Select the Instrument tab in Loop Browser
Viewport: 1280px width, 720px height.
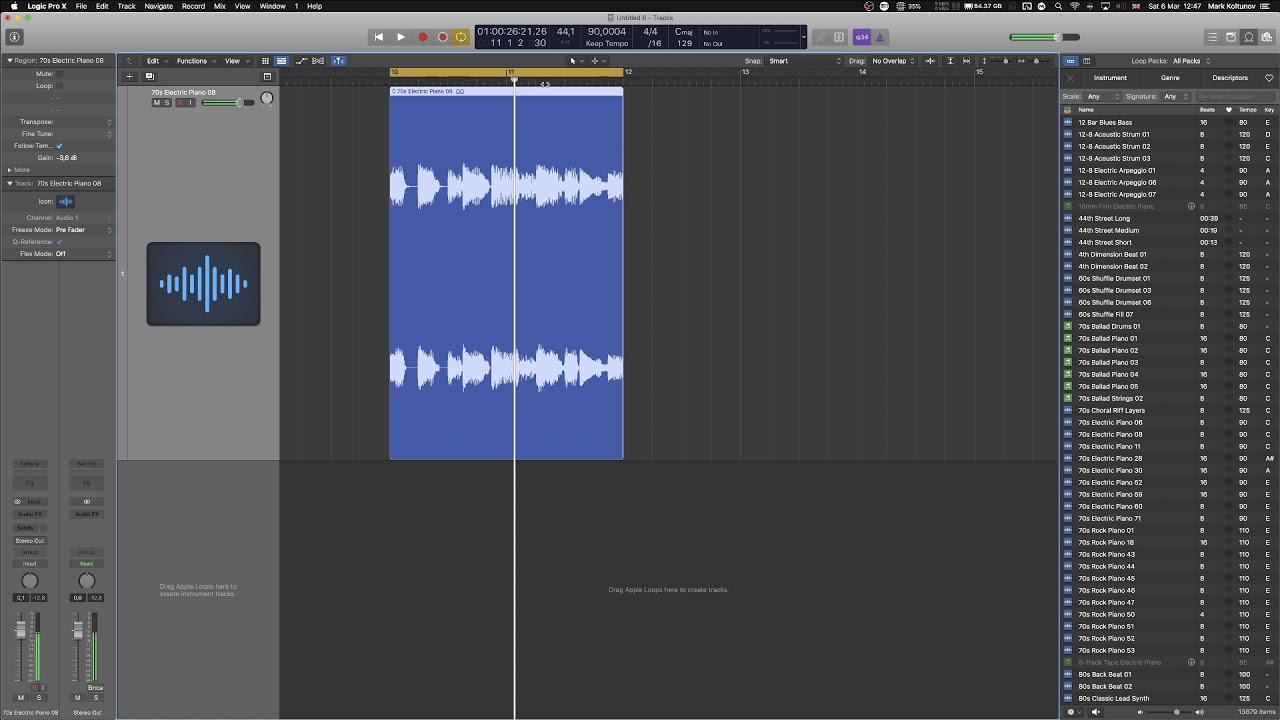point(1110,78)
